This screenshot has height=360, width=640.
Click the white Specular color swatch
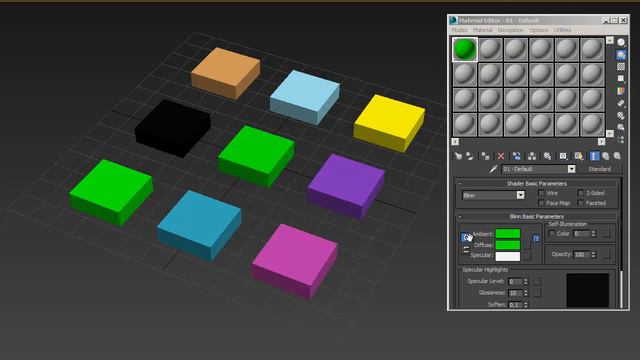coord(508,256)
